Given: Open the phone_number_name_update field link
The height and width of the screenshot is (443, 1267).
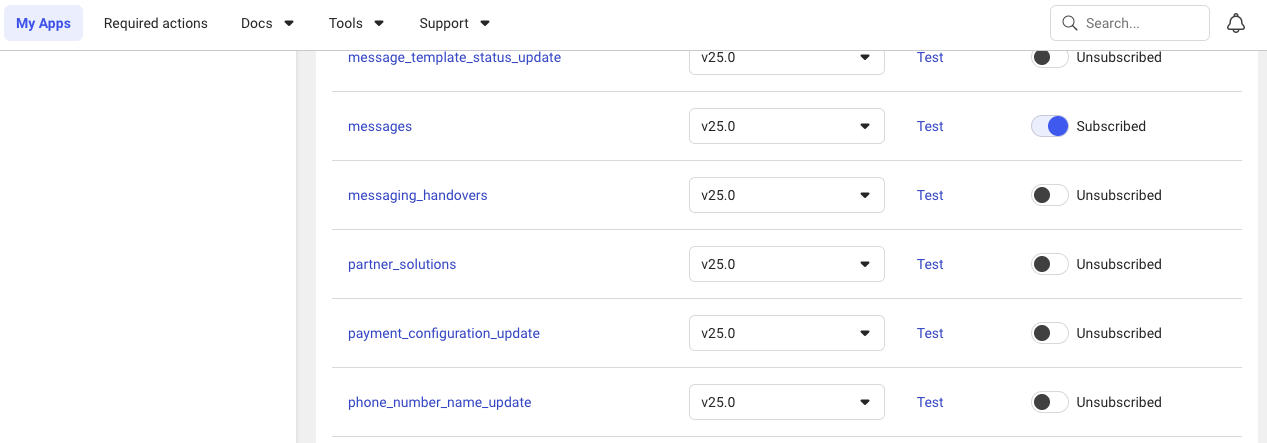Looking at the screenshot, I should click(x=439, y=402).
